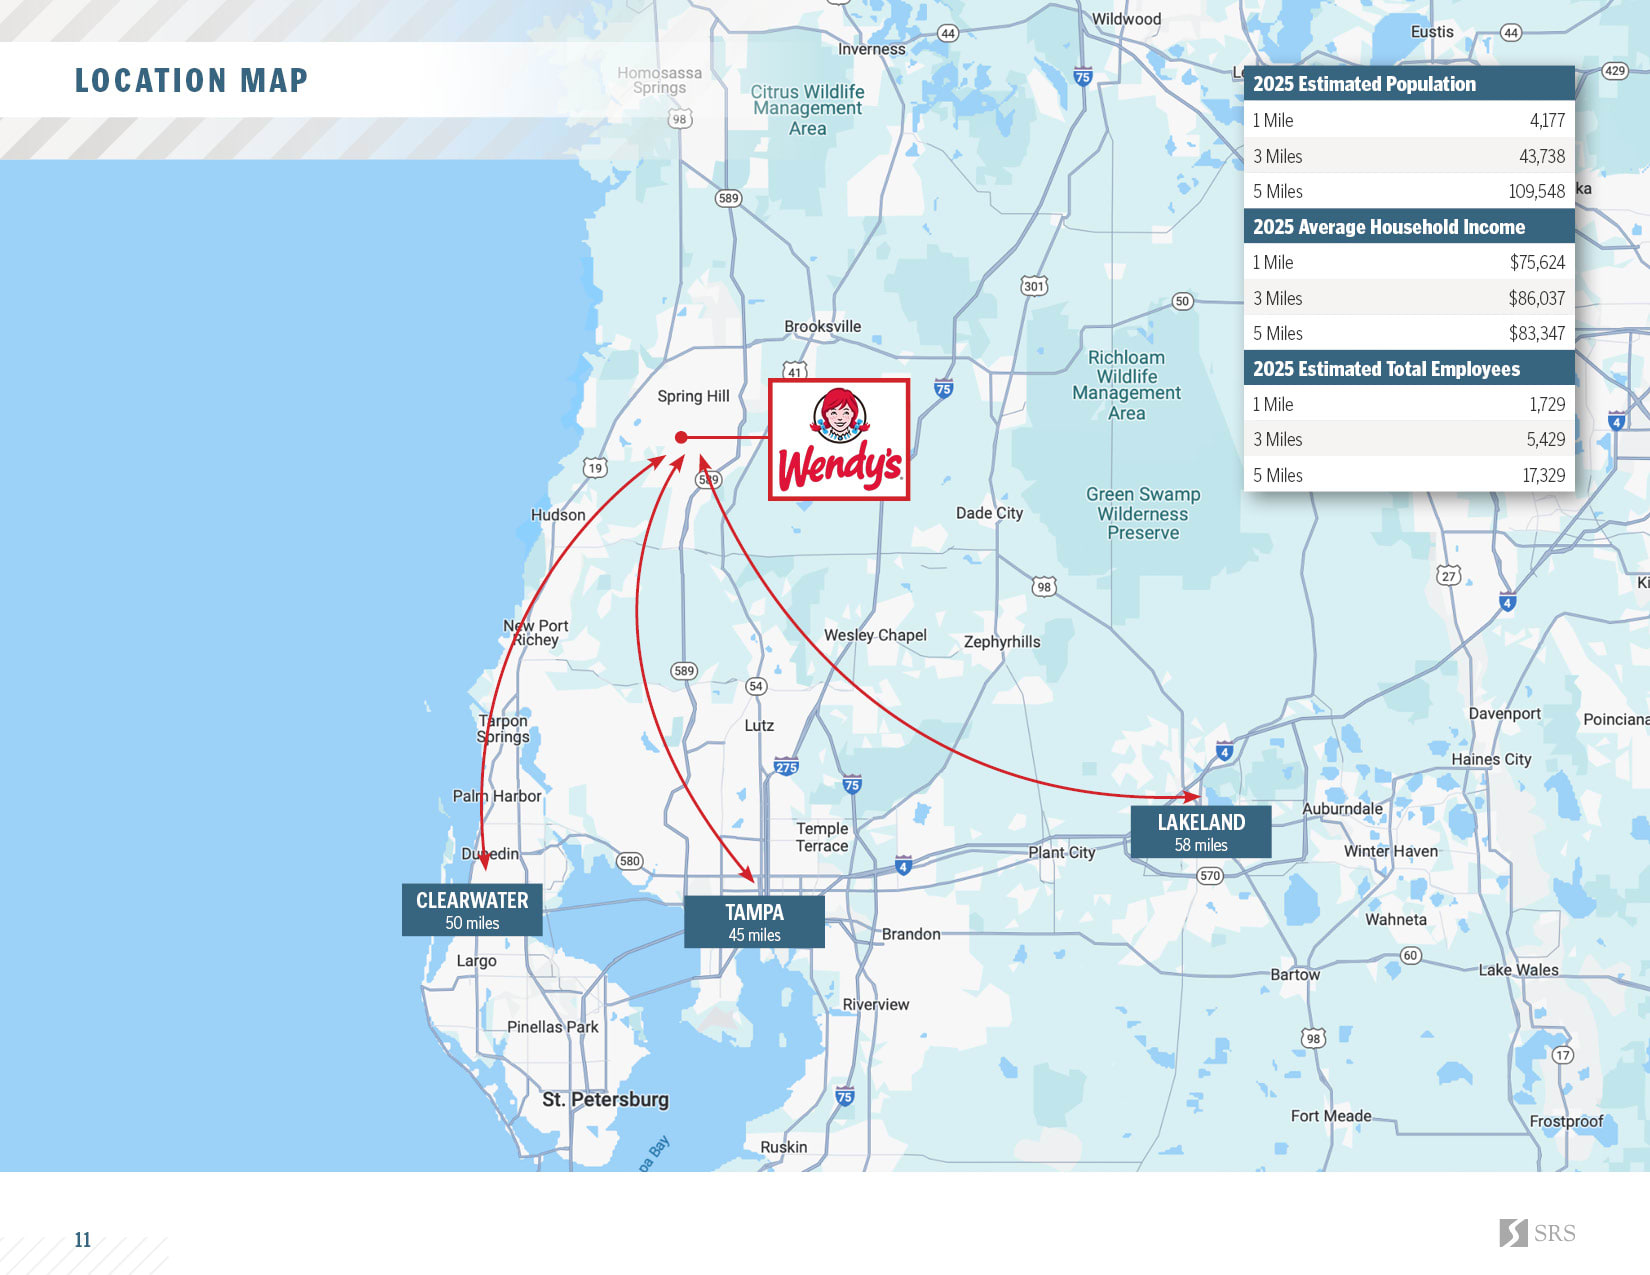Click the employees value 17,329

pos(1544,475)
